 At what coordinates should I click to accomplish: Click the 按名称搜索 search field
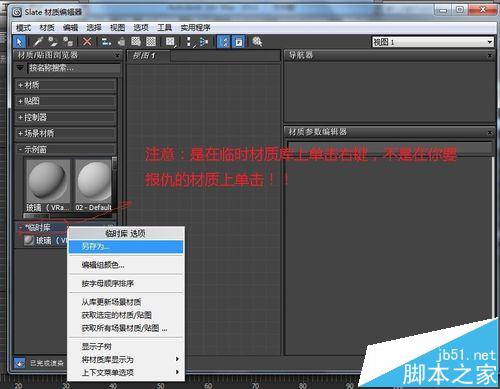coord(73,68)
